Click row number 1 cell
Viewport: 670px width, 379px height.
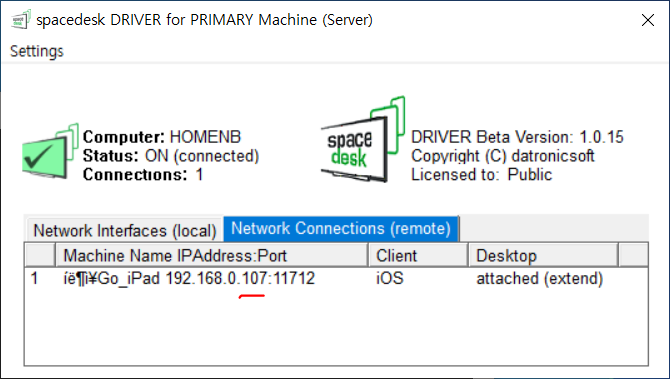click(x=35, y=279)
